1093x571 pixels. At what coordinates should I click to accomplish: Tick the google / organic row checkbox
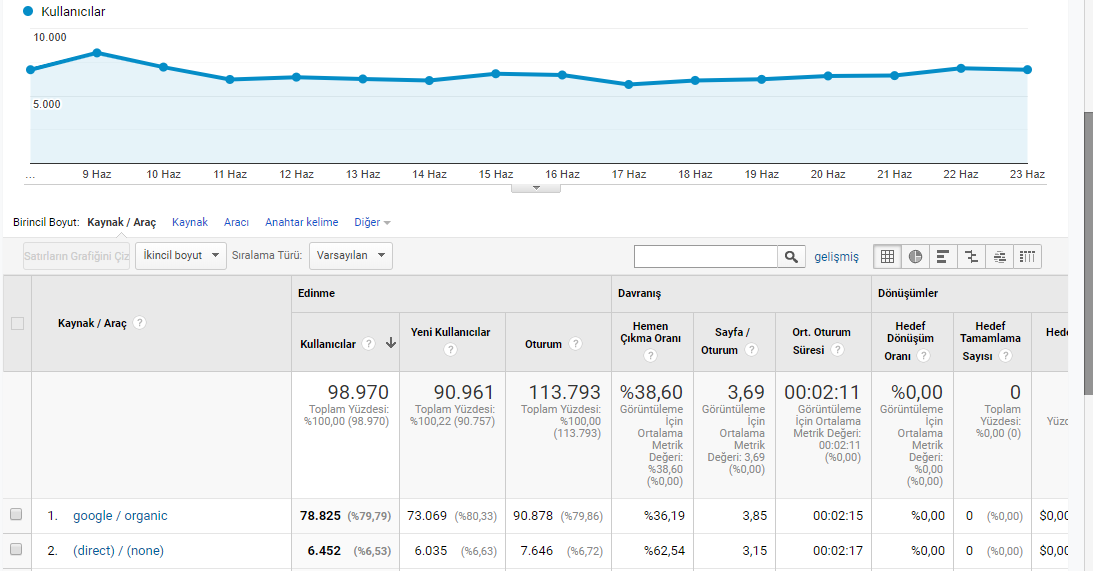(x=16, y=515)
